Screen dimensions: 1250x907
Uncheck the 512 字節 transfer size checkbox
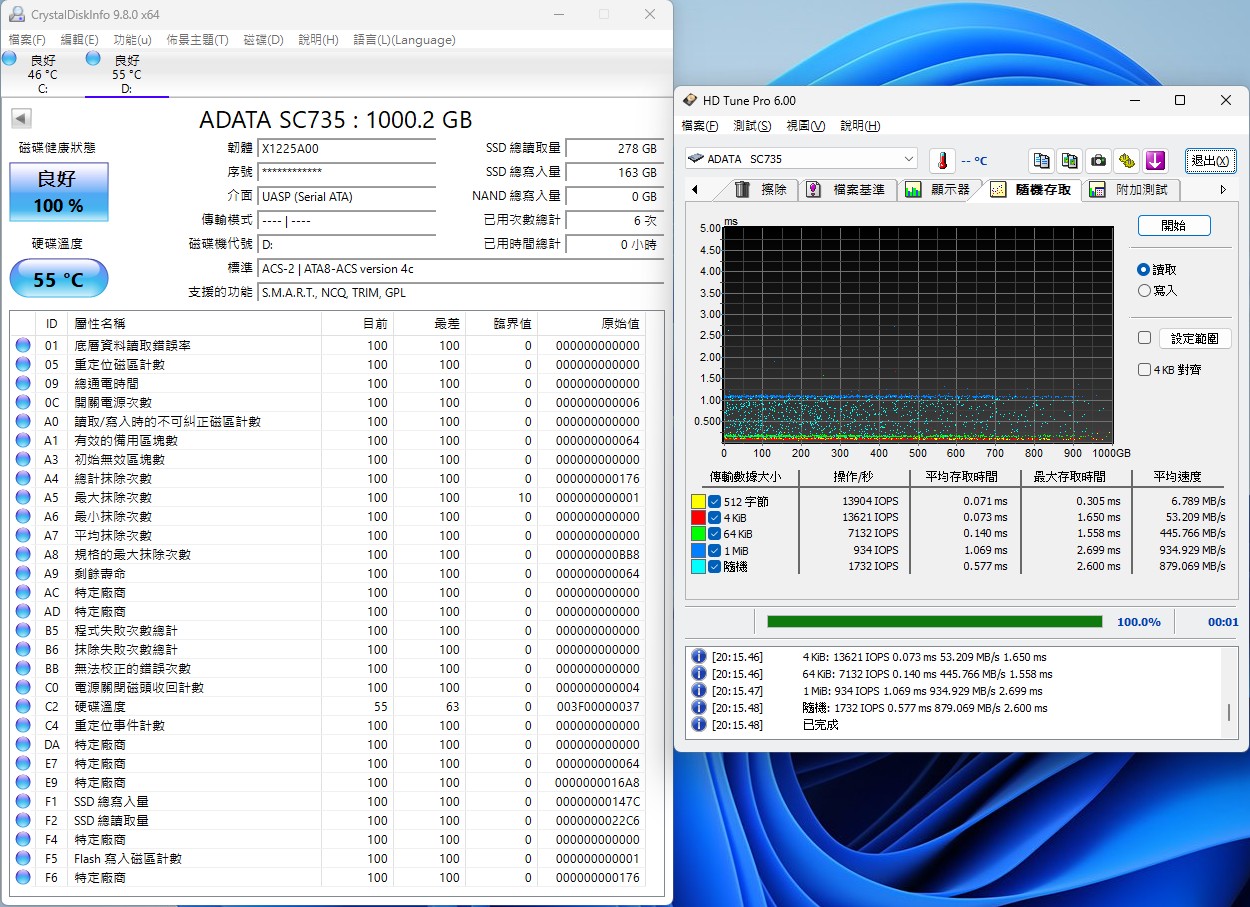tap(714, 501)
